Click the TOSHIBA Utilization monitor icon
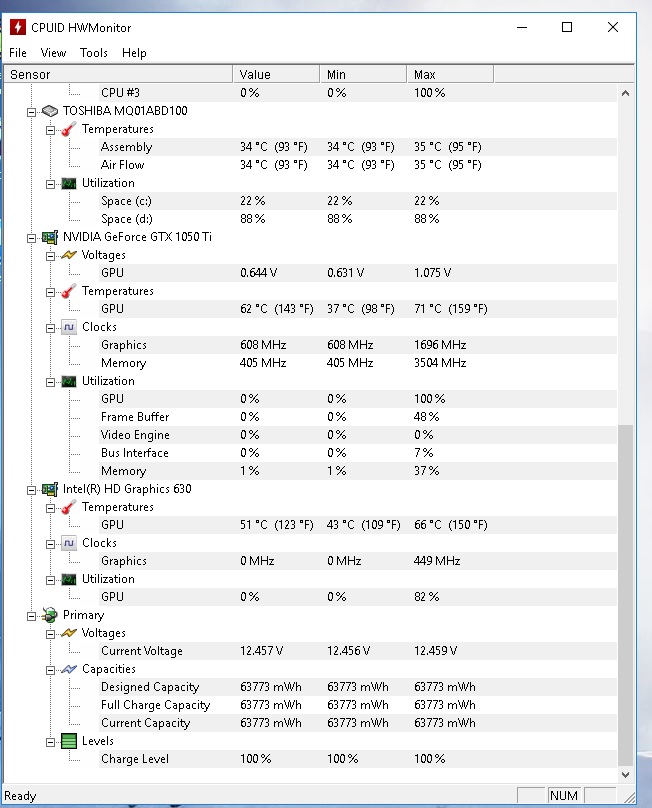 68,183
